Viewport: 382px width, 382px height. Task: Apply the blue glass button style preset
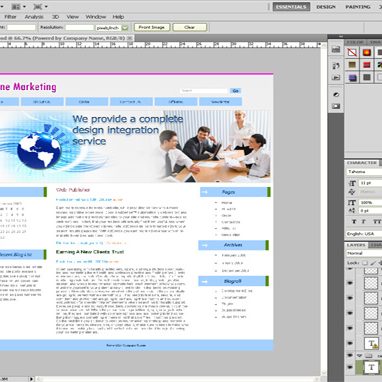pyautogui.click(x=352, y=78)
